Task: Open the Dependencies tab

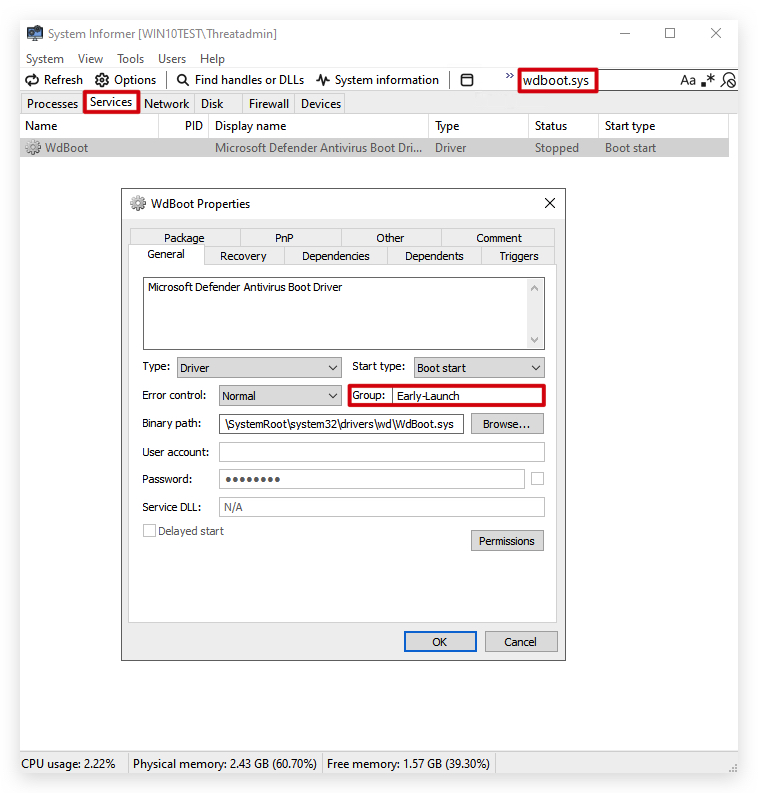Action: click(336, 256)
